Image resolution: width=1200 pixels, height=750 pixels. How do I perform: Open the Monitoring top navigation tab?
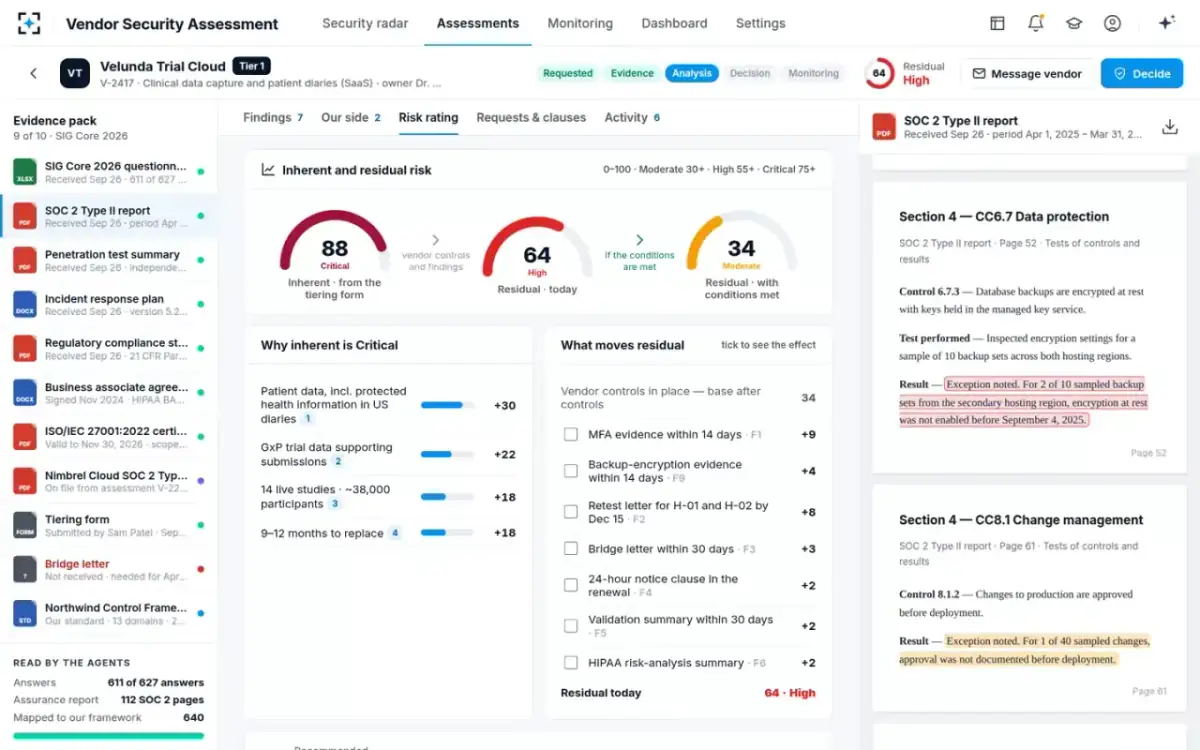click(580, 23)
